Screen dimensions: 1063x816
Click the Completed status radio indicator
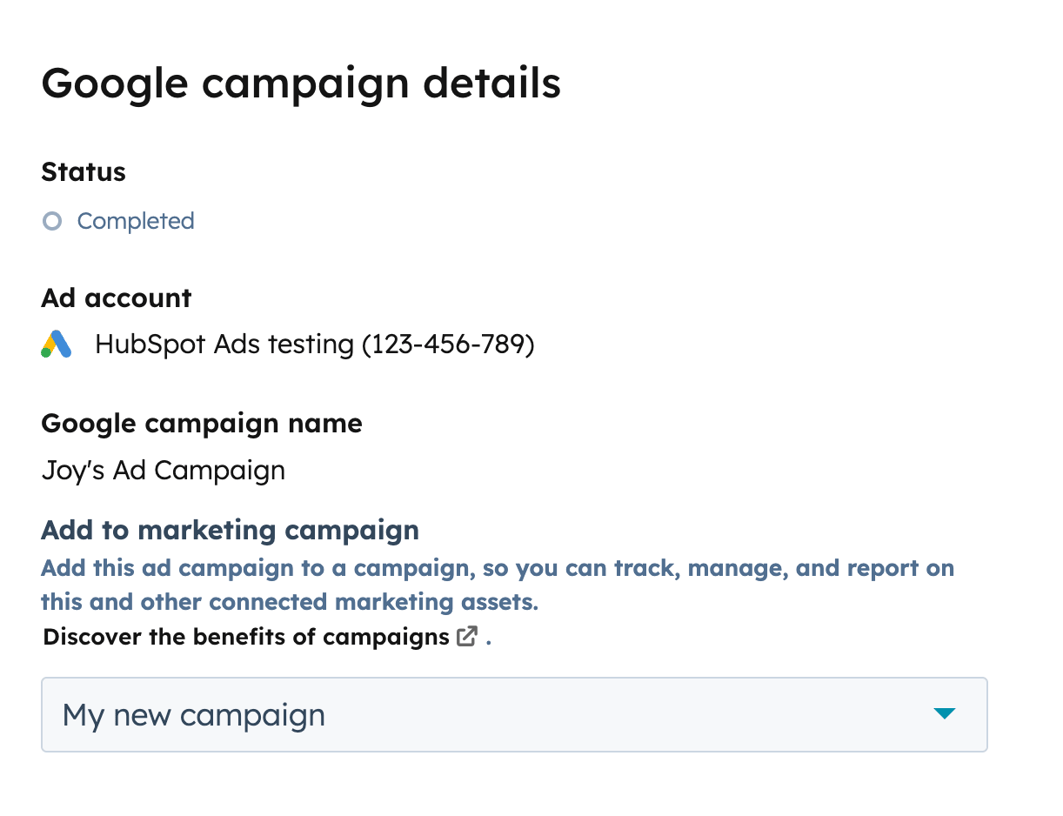coord(51,221)
